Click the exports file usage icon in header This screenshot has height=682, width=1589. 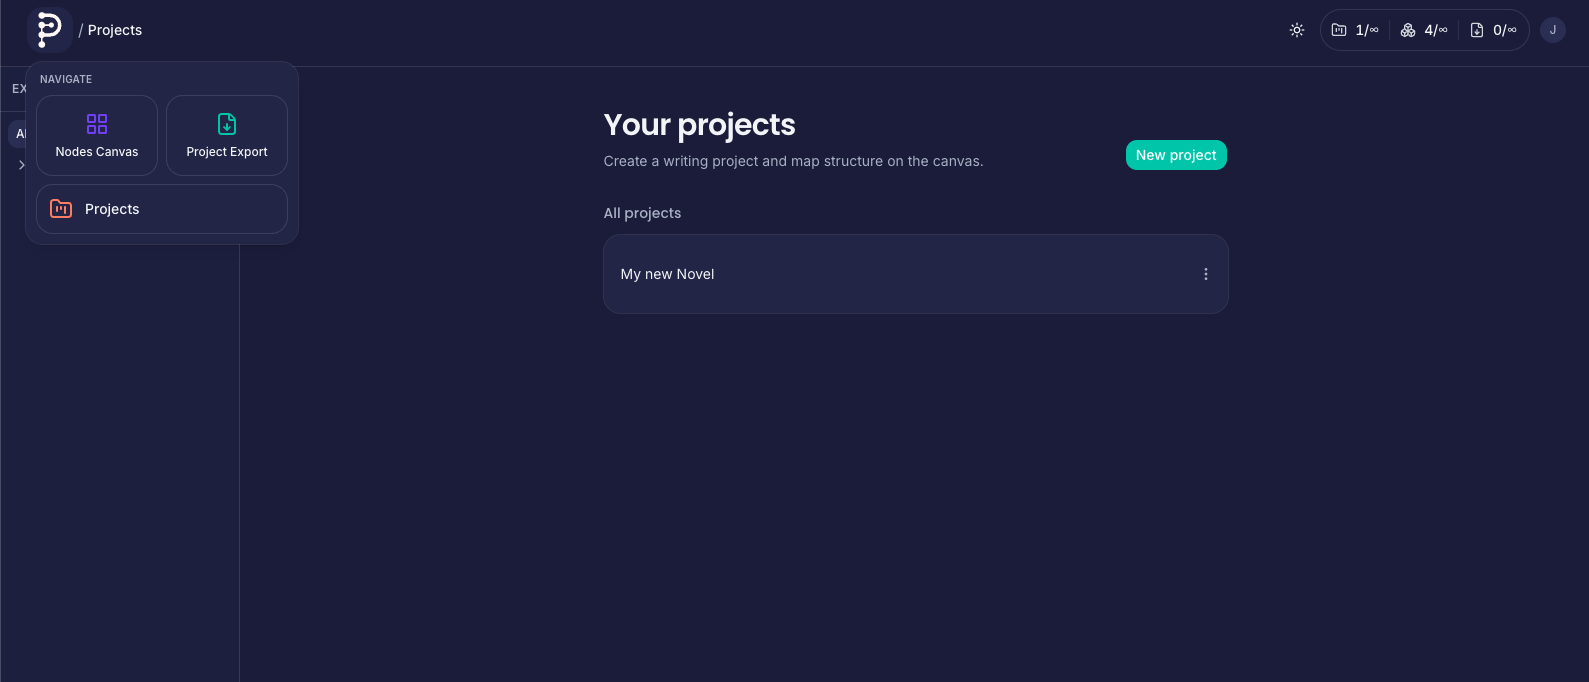(1477, 30)
